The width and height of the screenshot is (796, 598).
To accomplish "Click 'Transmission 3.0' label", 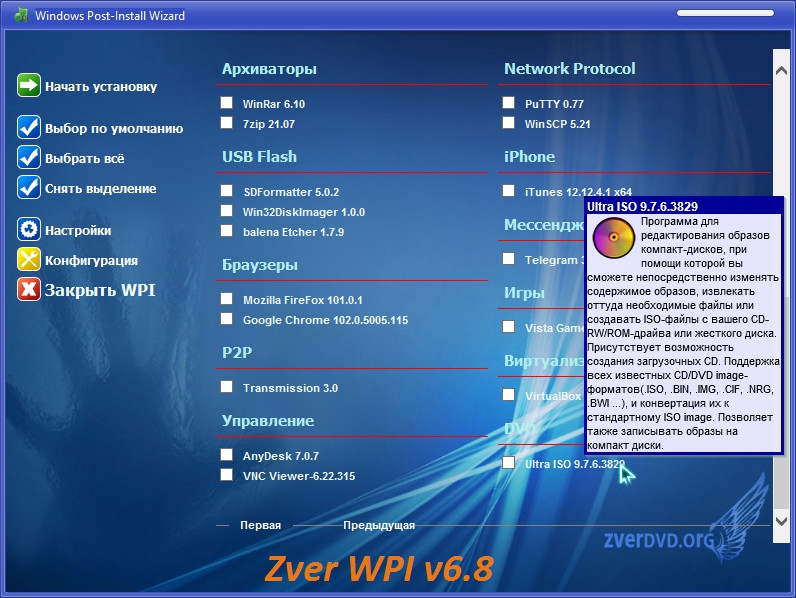I will pos(290,388).
